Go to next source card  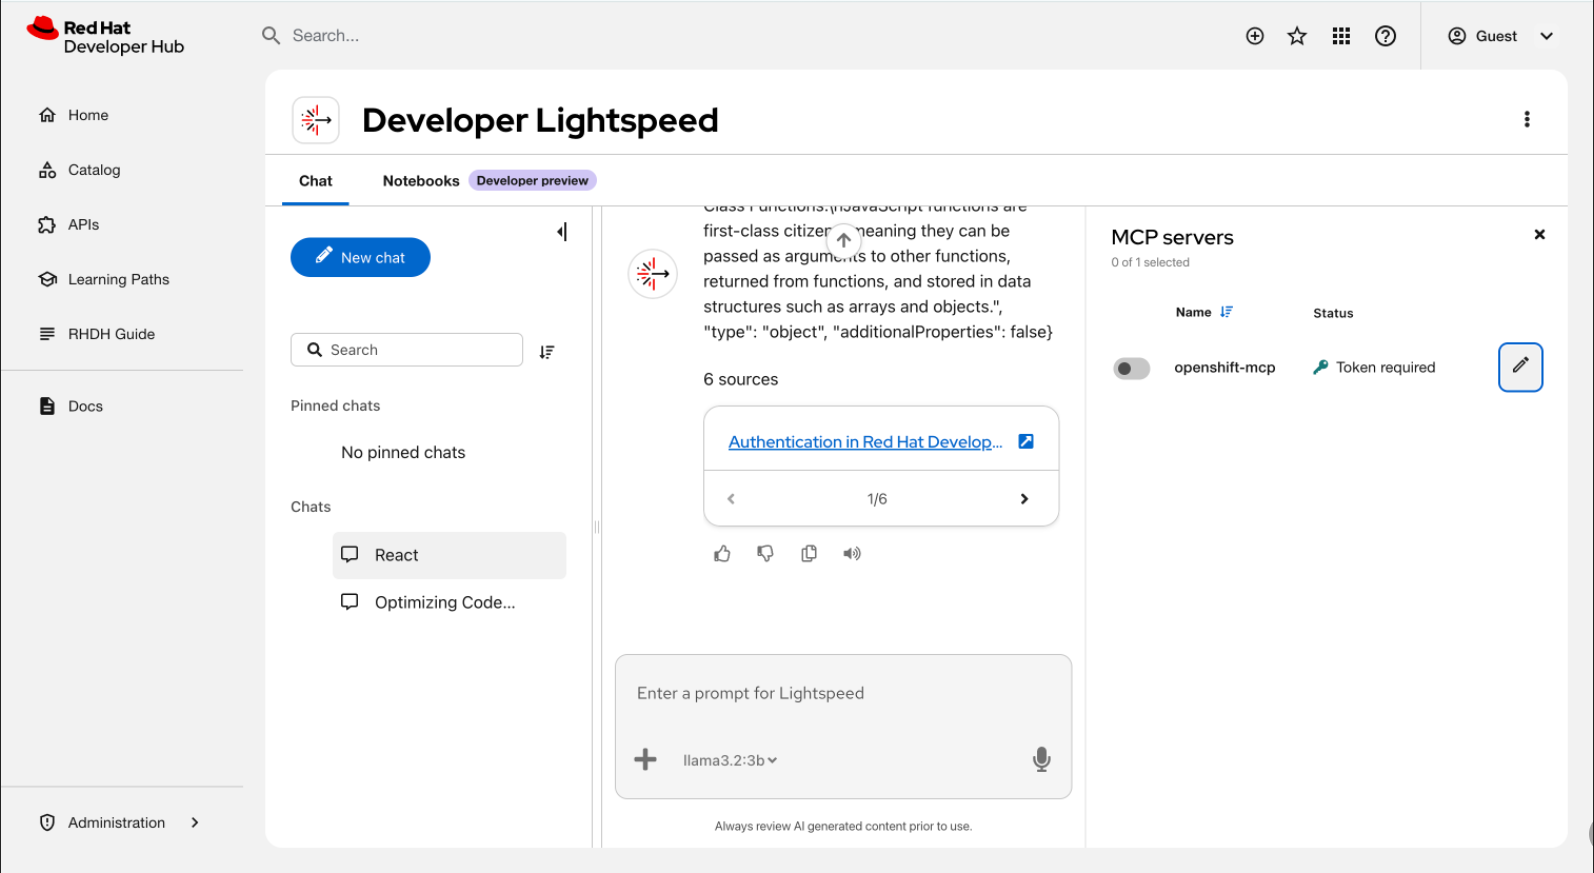tap(1024, 498)
